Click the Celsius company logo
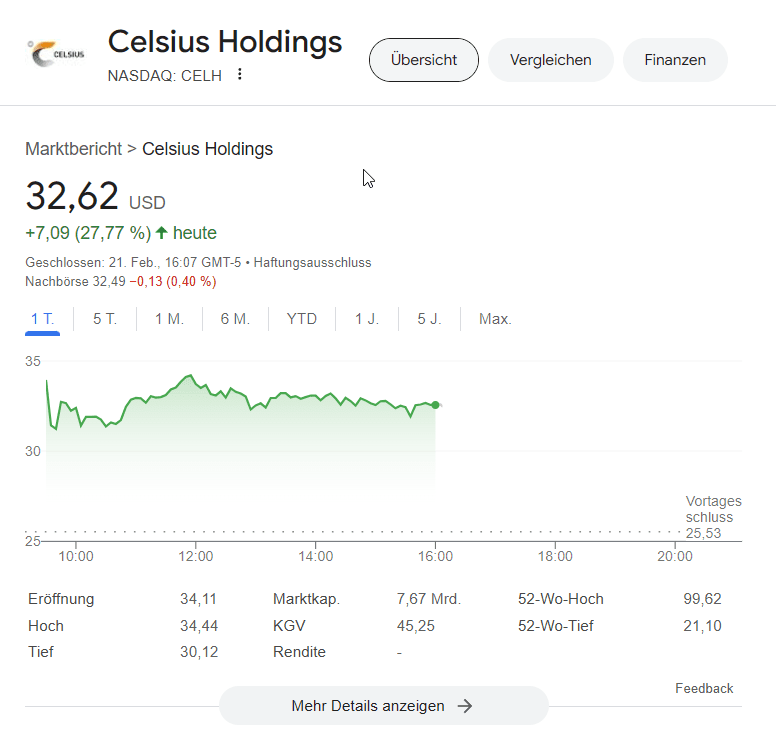Screen dimensions: 776x750 click(55, 53)
